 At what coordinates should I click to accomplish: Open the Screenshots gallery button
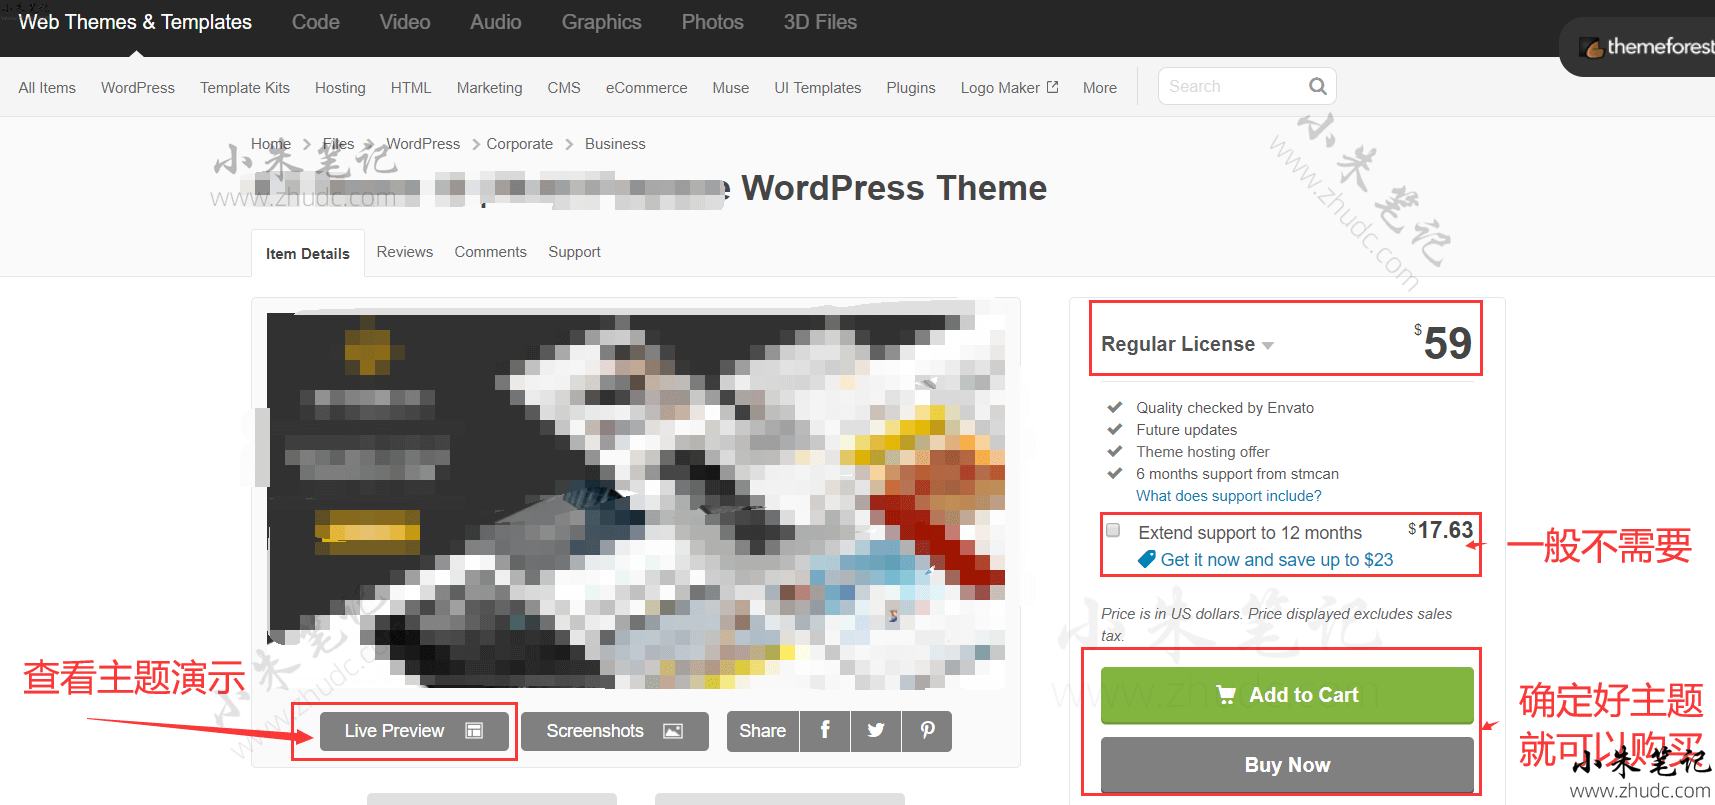click(x=614, y=731)
